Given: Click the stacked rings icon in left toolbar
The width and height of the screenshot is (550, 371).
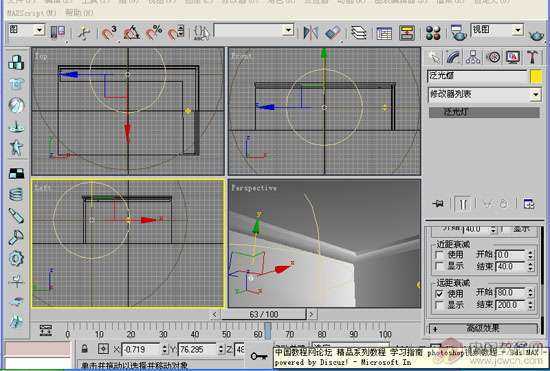Looking at the screenshot, I should click(x=16, y=194).
